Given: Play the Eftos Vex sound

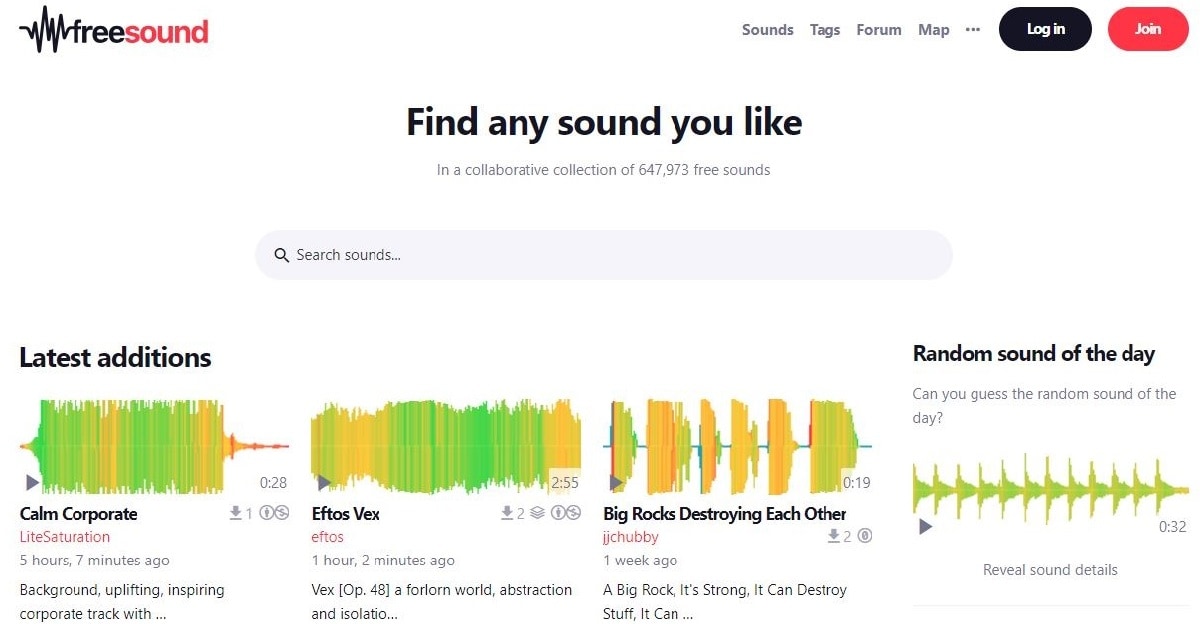Looking at the screenshot, I should (x=324, y=483).
